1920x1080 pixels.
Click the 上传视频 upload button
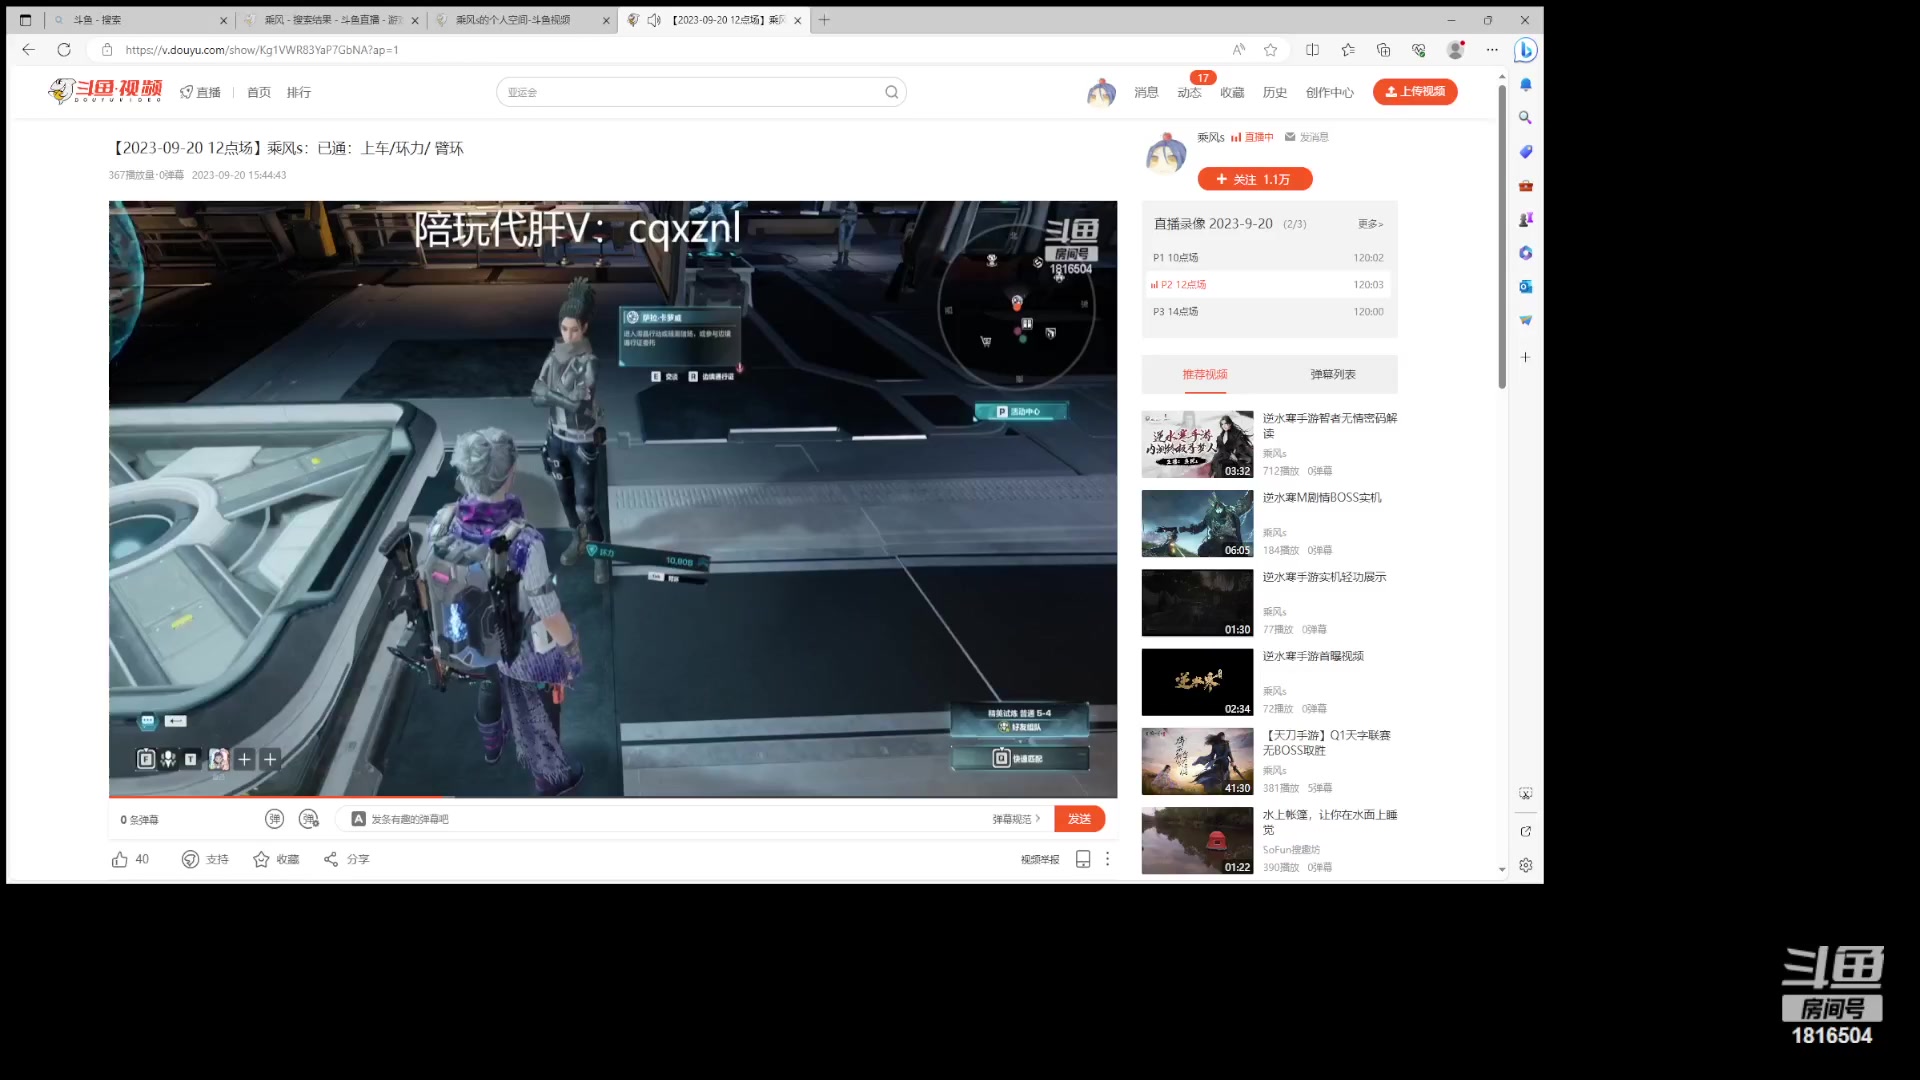click(1415, 91)
